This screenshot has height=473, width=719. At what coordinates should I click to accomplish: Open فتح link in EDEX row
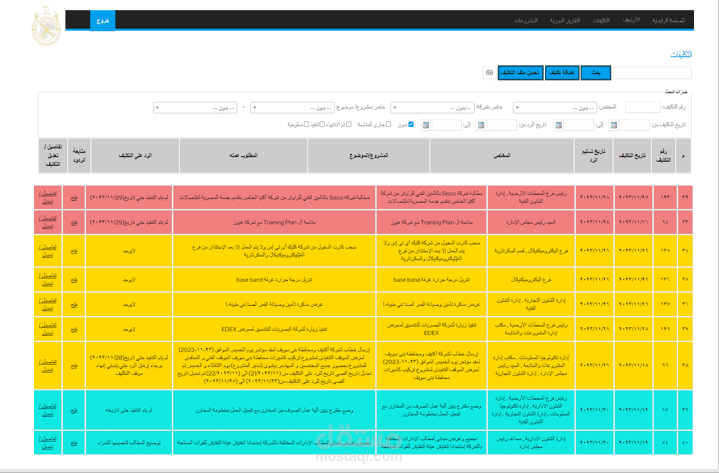tap(74, 330)
